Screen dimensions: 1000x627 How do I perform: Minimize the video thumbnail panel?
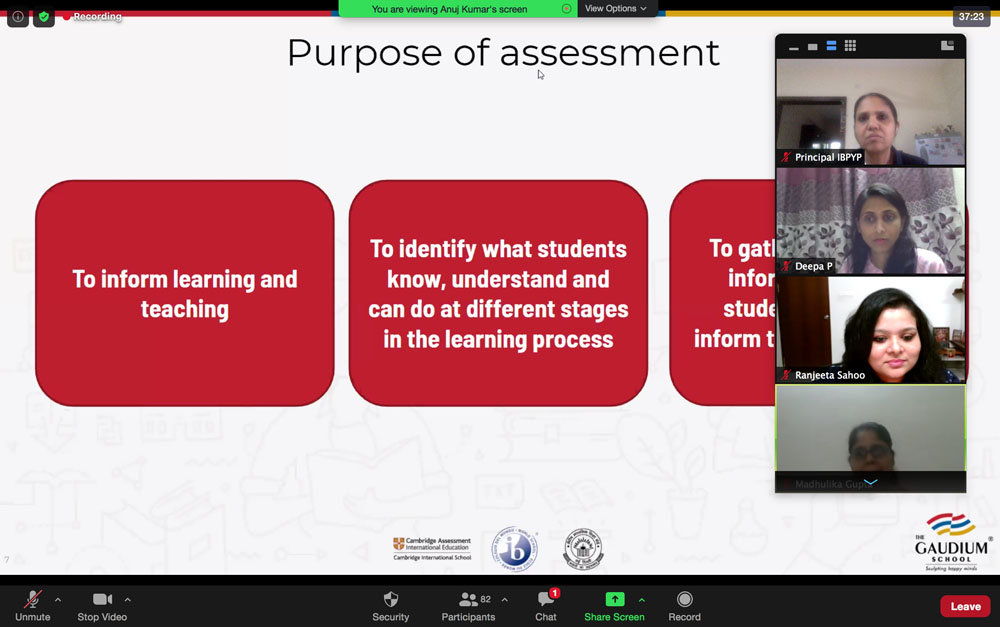tap(793, 47)
